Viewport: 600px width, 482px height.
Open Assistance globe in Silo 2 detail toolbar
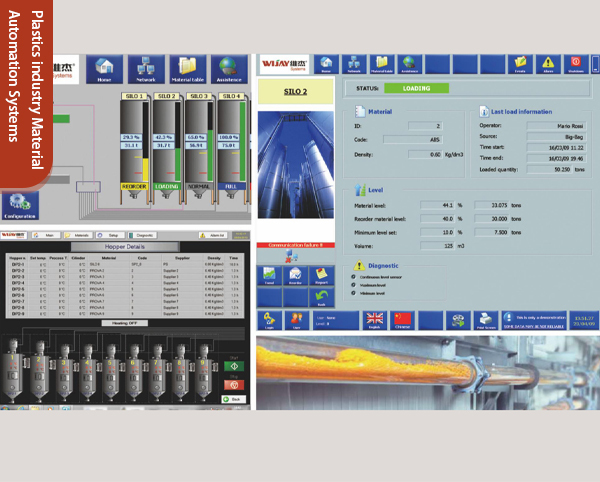tap(409, 64)
